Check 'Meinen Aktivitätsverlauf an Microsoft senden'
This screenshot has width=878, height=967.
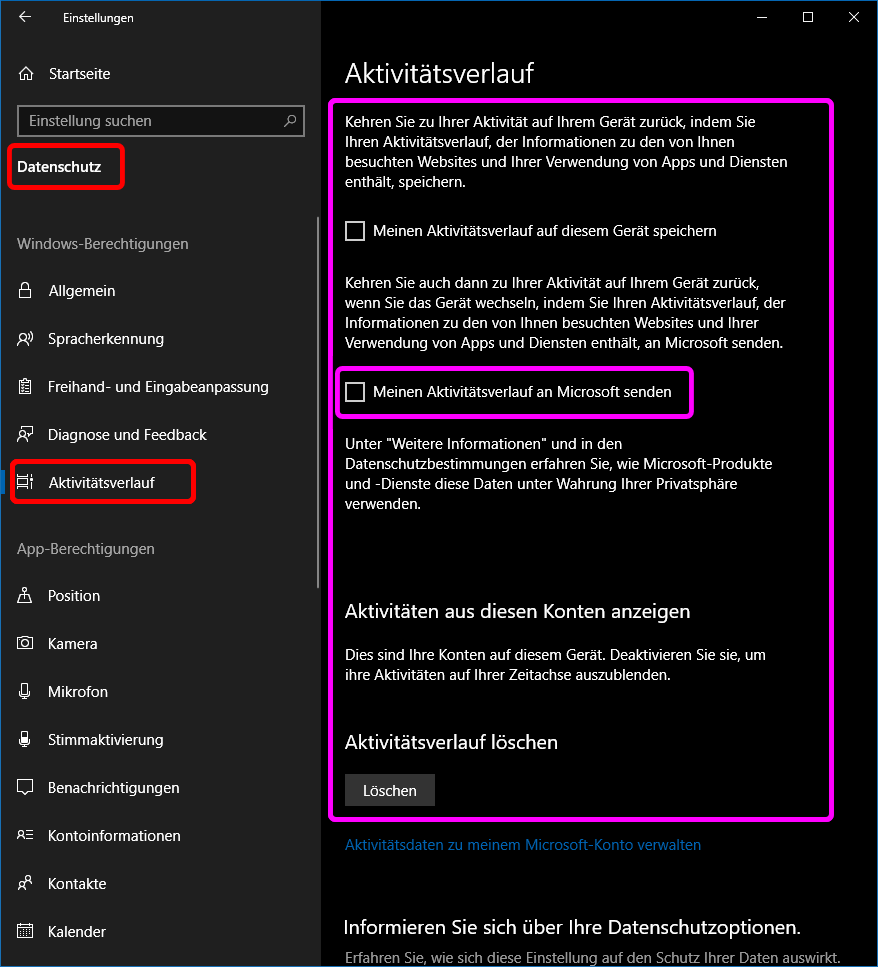(355, 392)
